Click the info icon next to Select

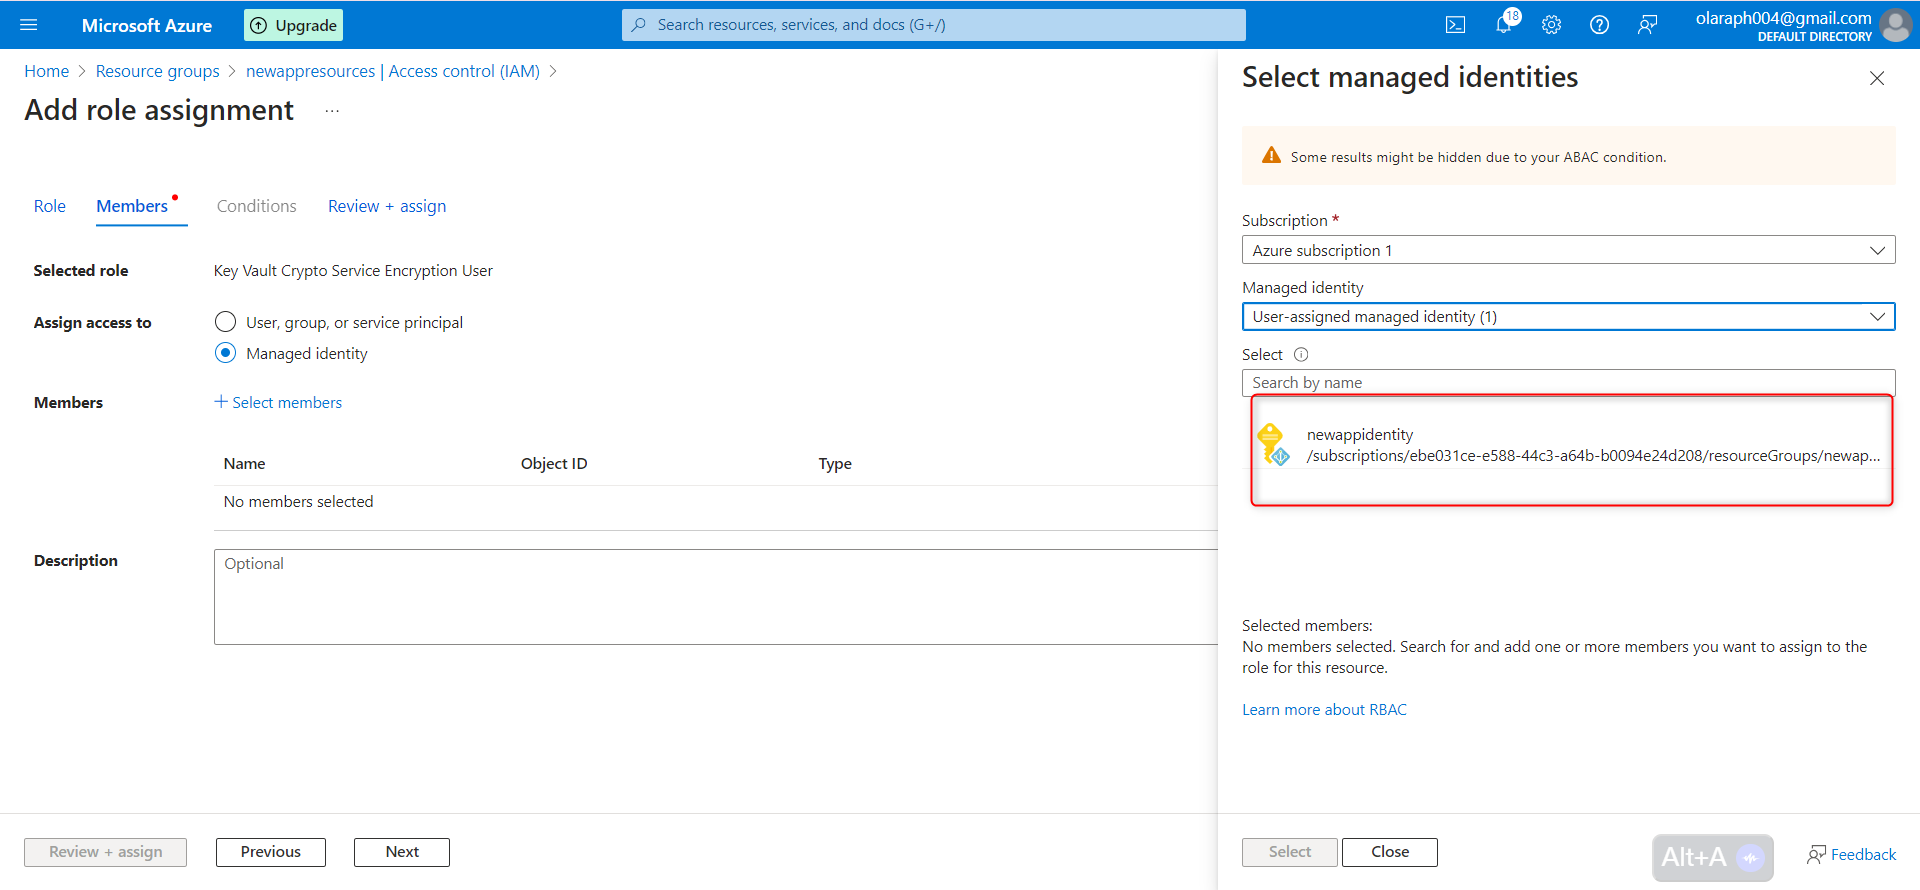click(1301, 354)
